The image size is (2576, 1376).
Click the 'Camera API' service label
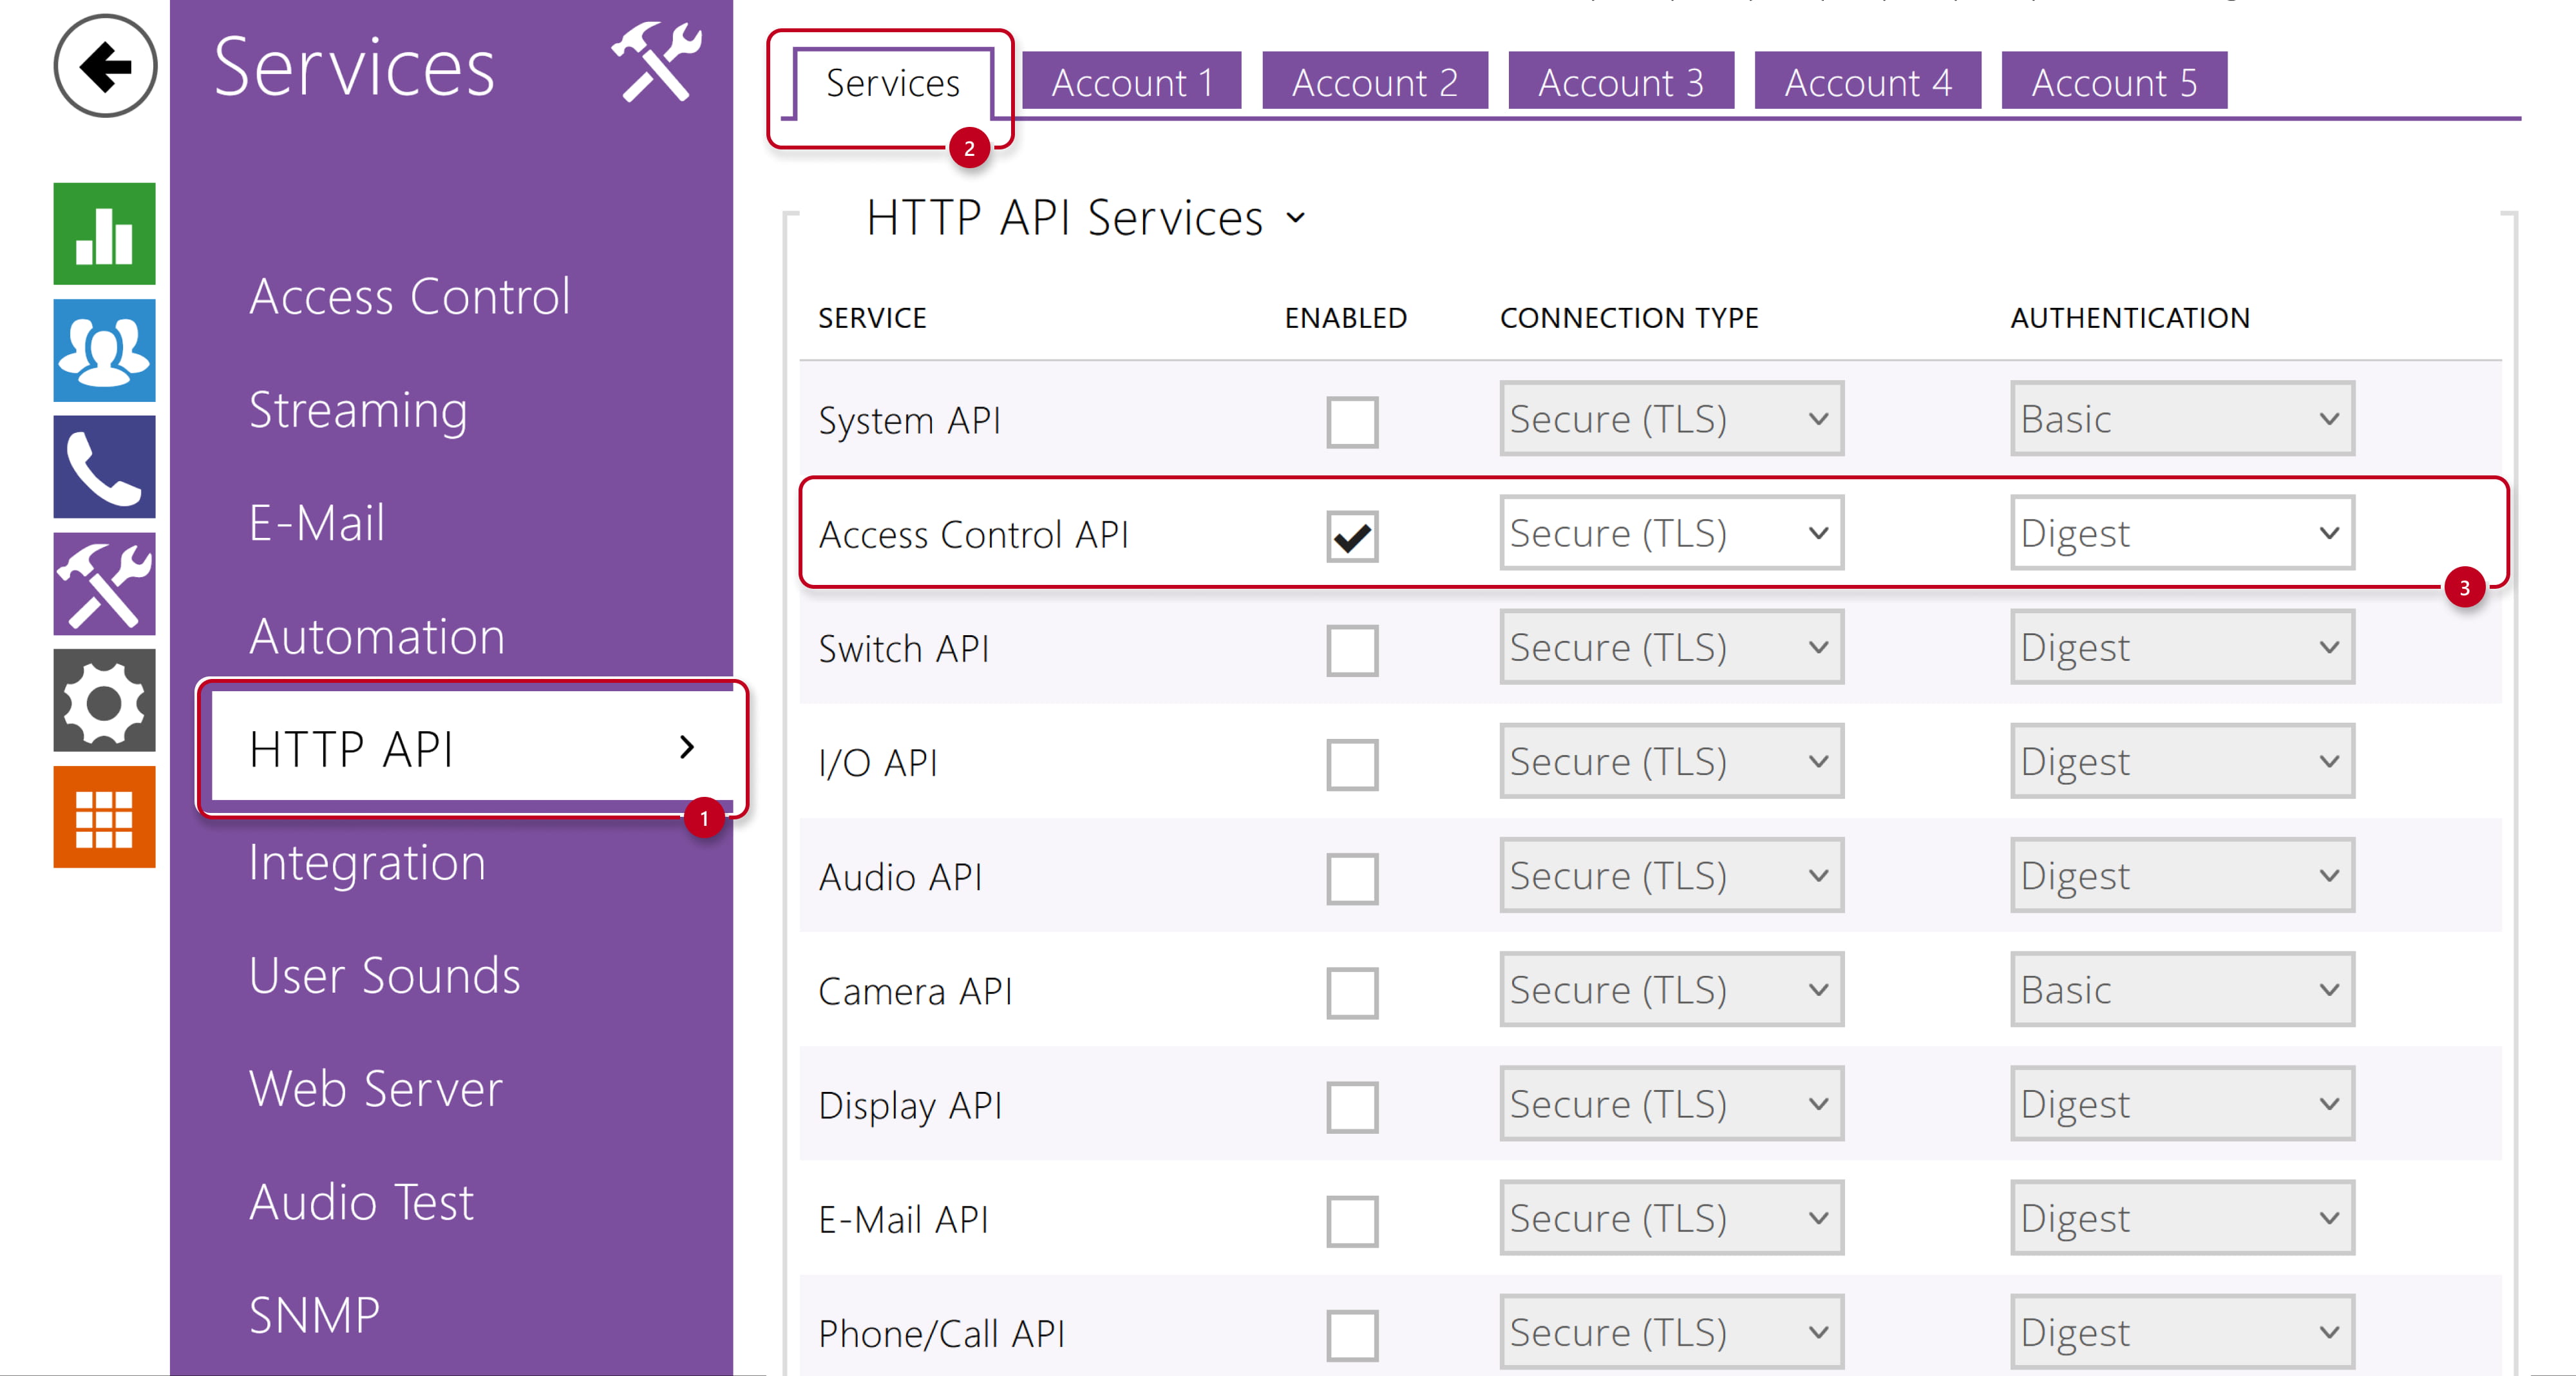point(915,991)
